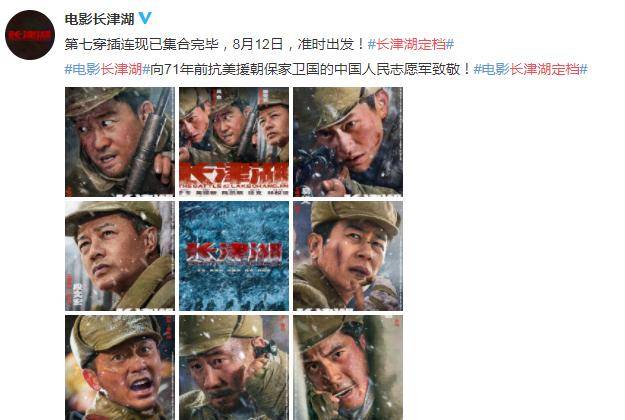Viewport: 625px width, 420px height.
Task: View top-middle poster with three soldiers
Action: [234, 142]
